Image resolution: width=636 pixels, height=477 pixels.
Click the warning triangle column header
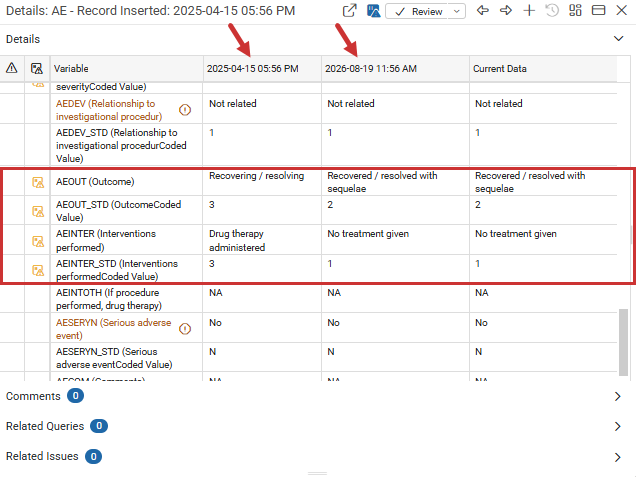[11, 68]
